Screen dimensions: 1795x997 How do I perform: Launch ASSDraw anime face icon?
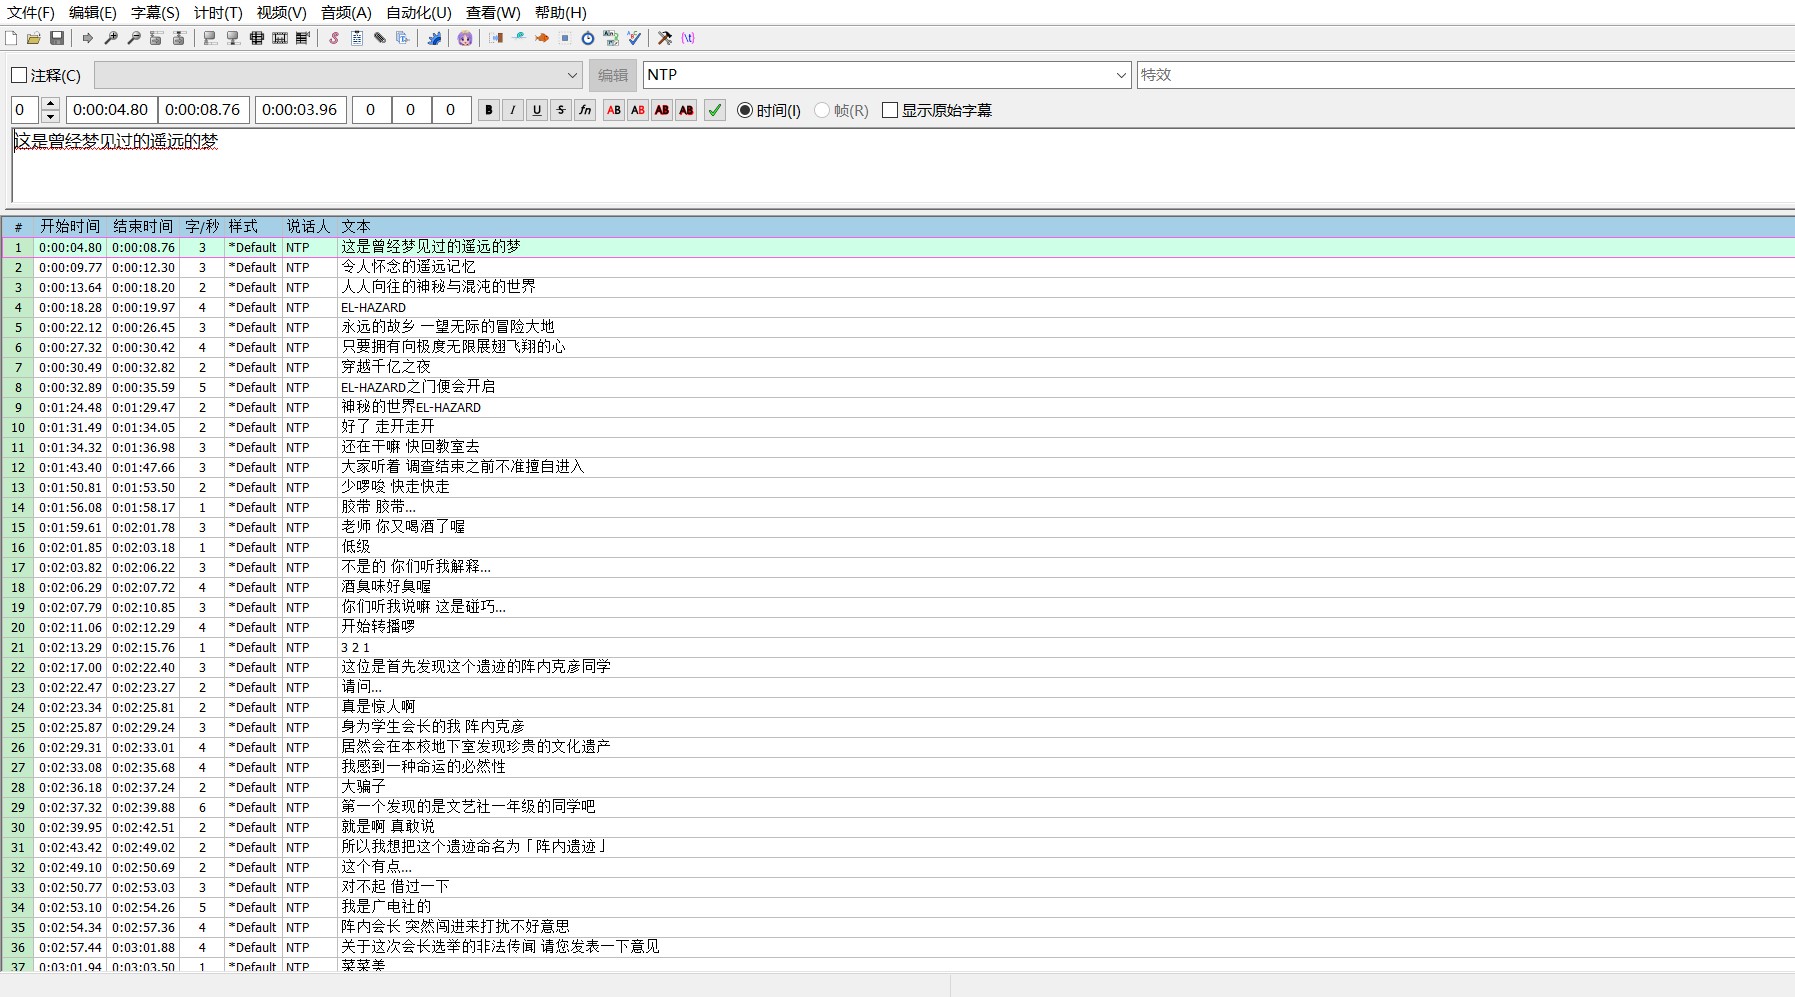(465, 38)
